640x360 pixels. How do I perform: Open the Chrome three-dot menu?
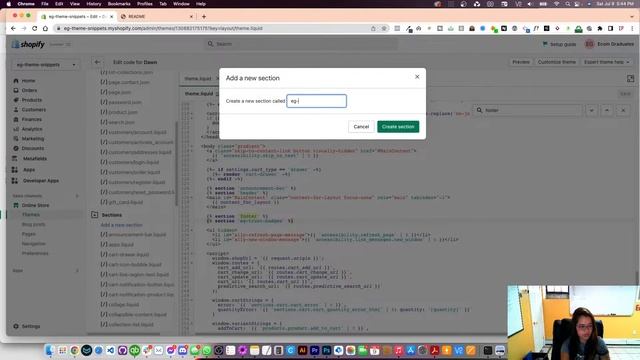[632, 29]
